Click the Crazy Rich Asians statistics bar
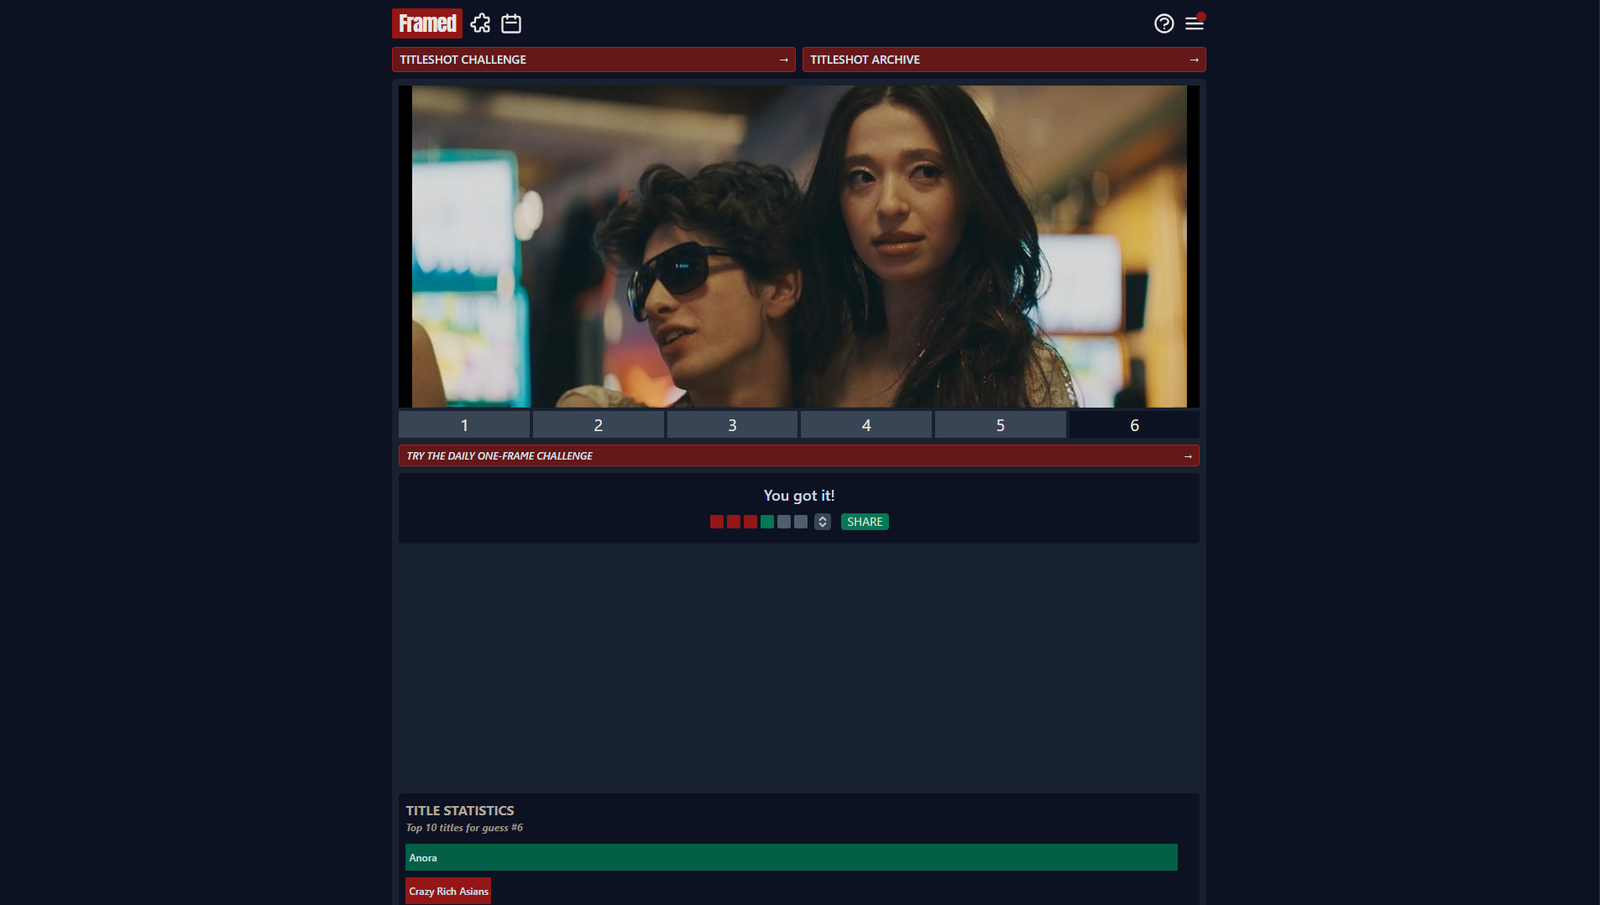 (x=448, y=891)
